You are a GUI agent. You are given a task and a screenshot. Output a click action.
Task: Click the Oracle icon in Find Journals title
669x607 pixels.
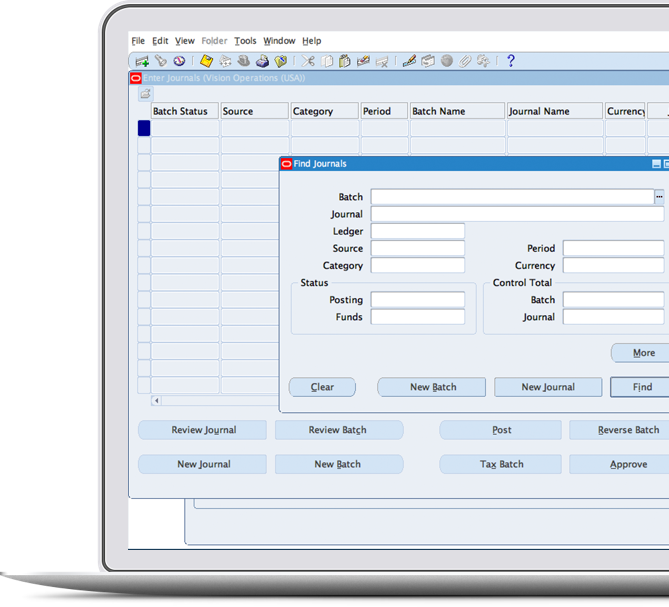[287, 164]
